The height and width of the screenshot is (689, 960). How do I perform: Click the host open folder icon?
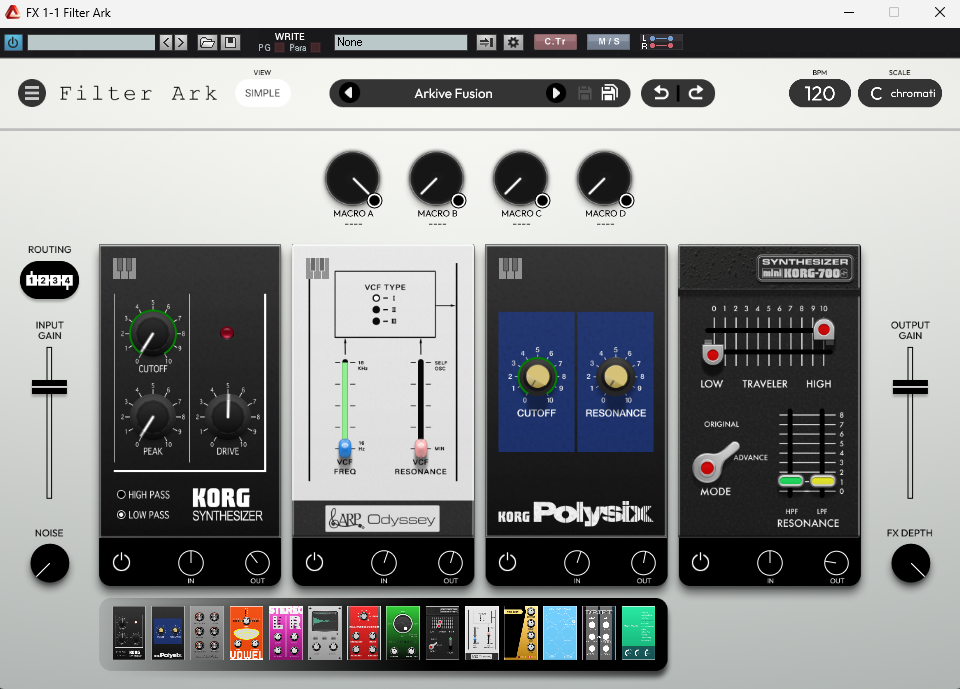click(207, 42)
